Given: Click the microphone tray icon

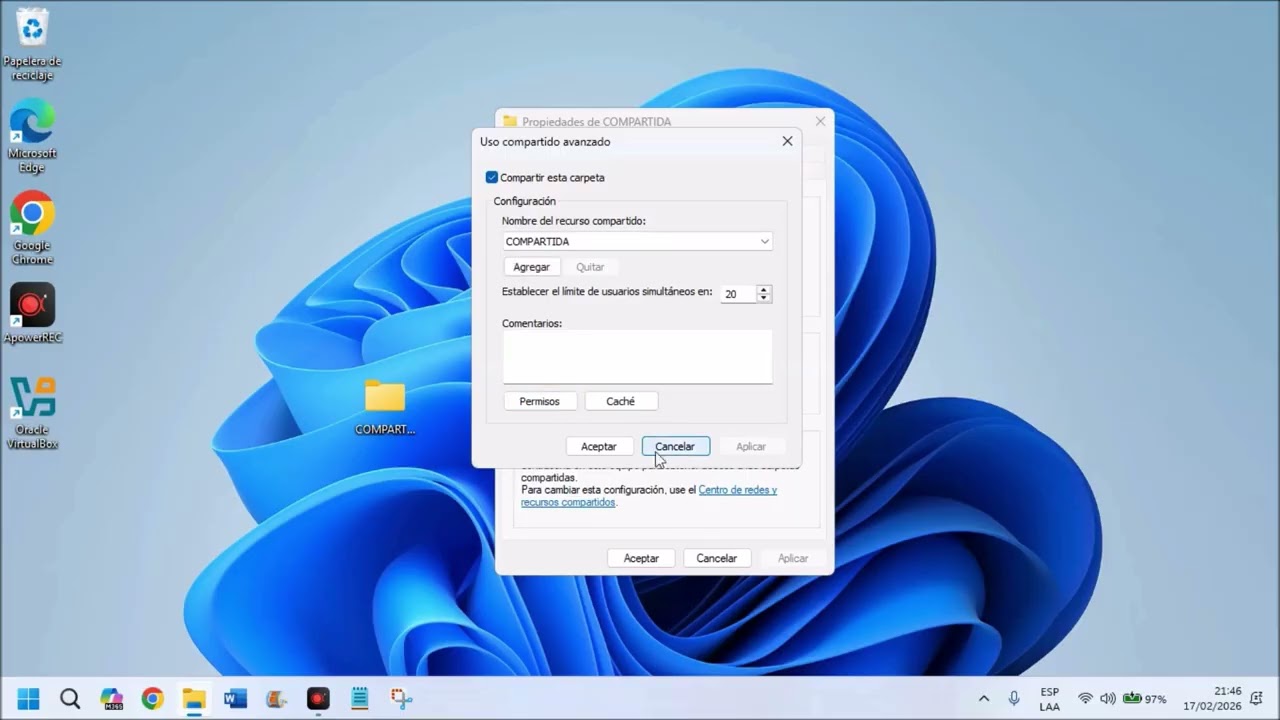Looking at the screenshot, I should (1014, 698).
